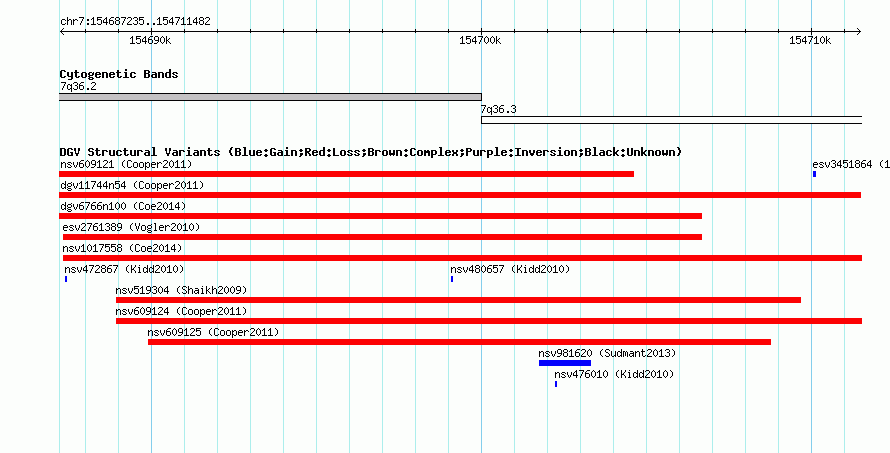Click the blue nsv981620 gain bar
The height and width of the screenshot is (453, 890).
click(565, 363)
